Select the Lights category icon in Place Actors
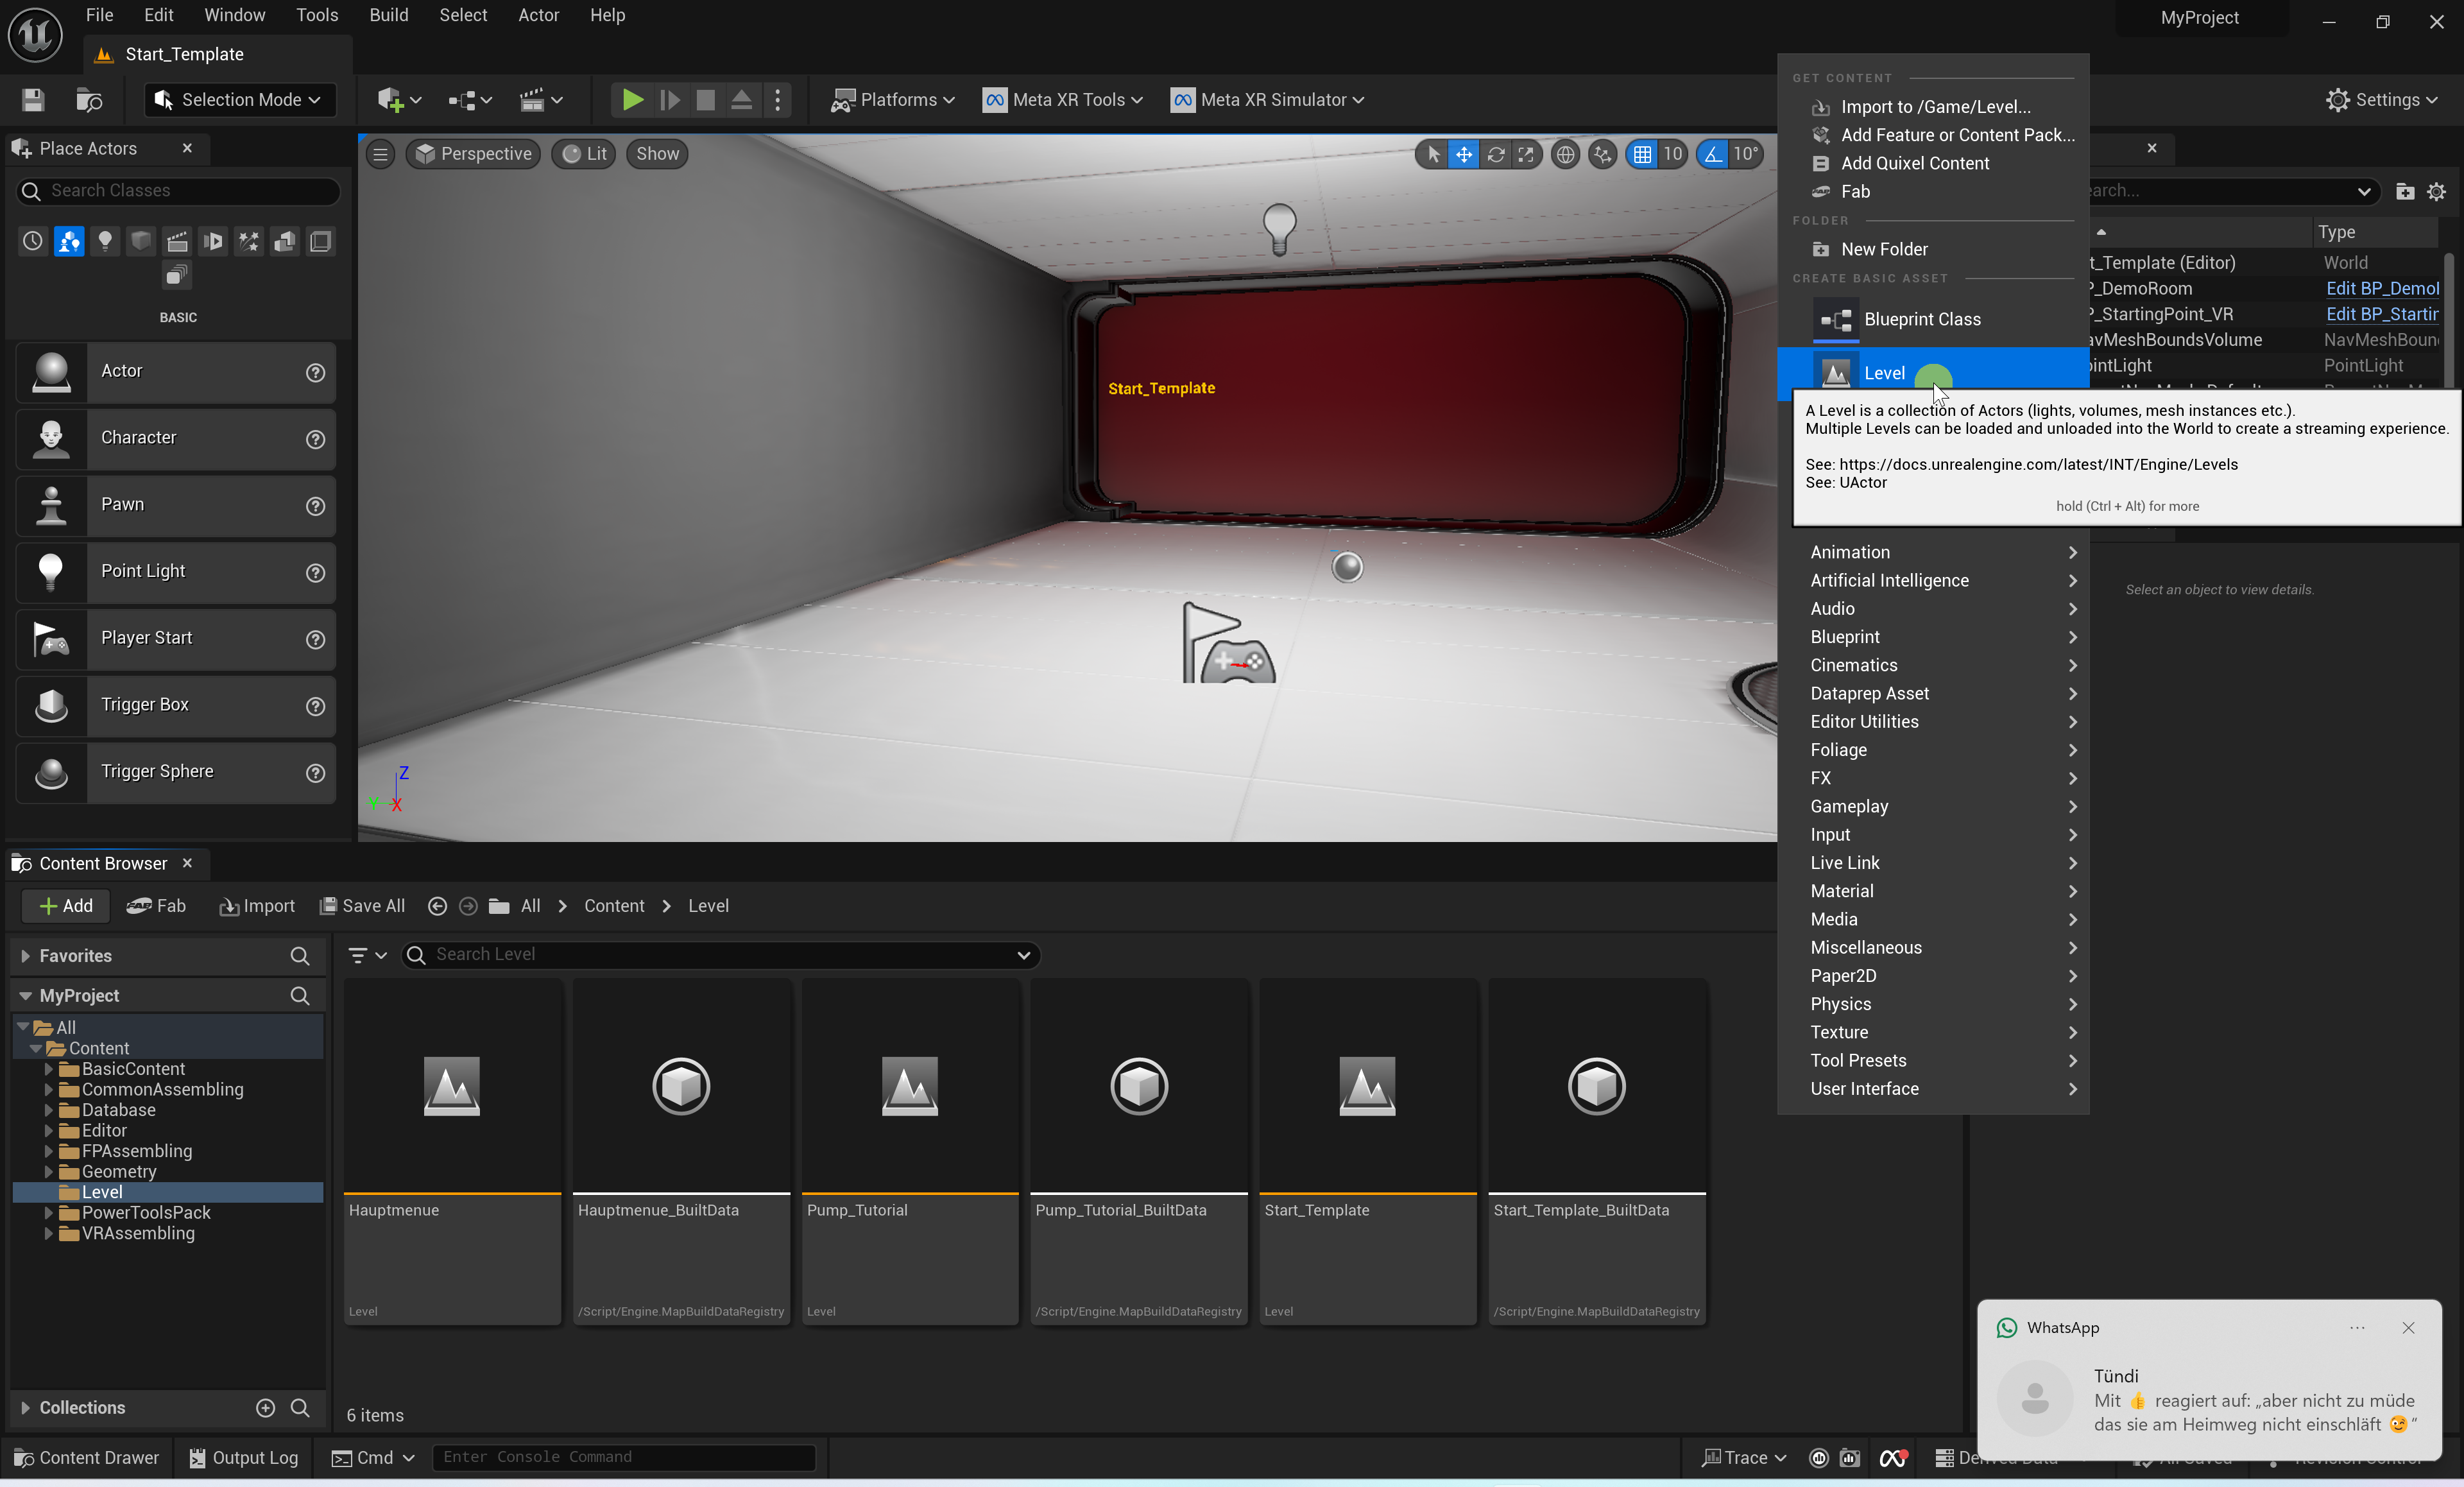This screenshot has height=1487, width=2464. 105,241
